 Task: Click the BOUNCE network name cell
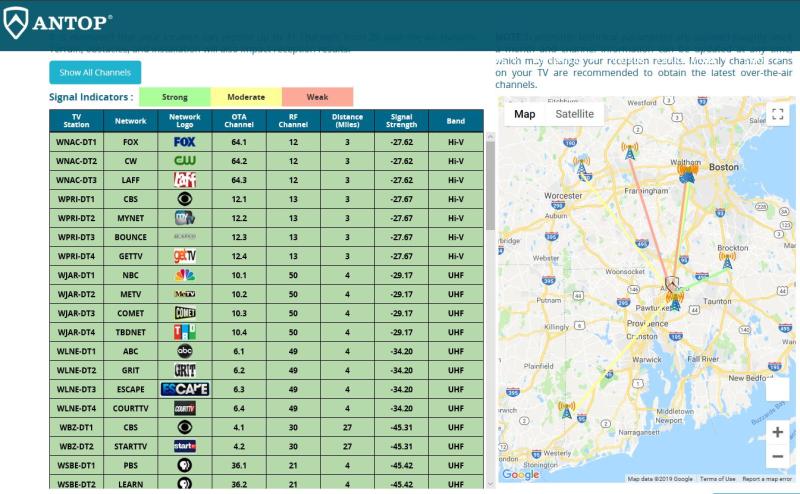[131, 237]
